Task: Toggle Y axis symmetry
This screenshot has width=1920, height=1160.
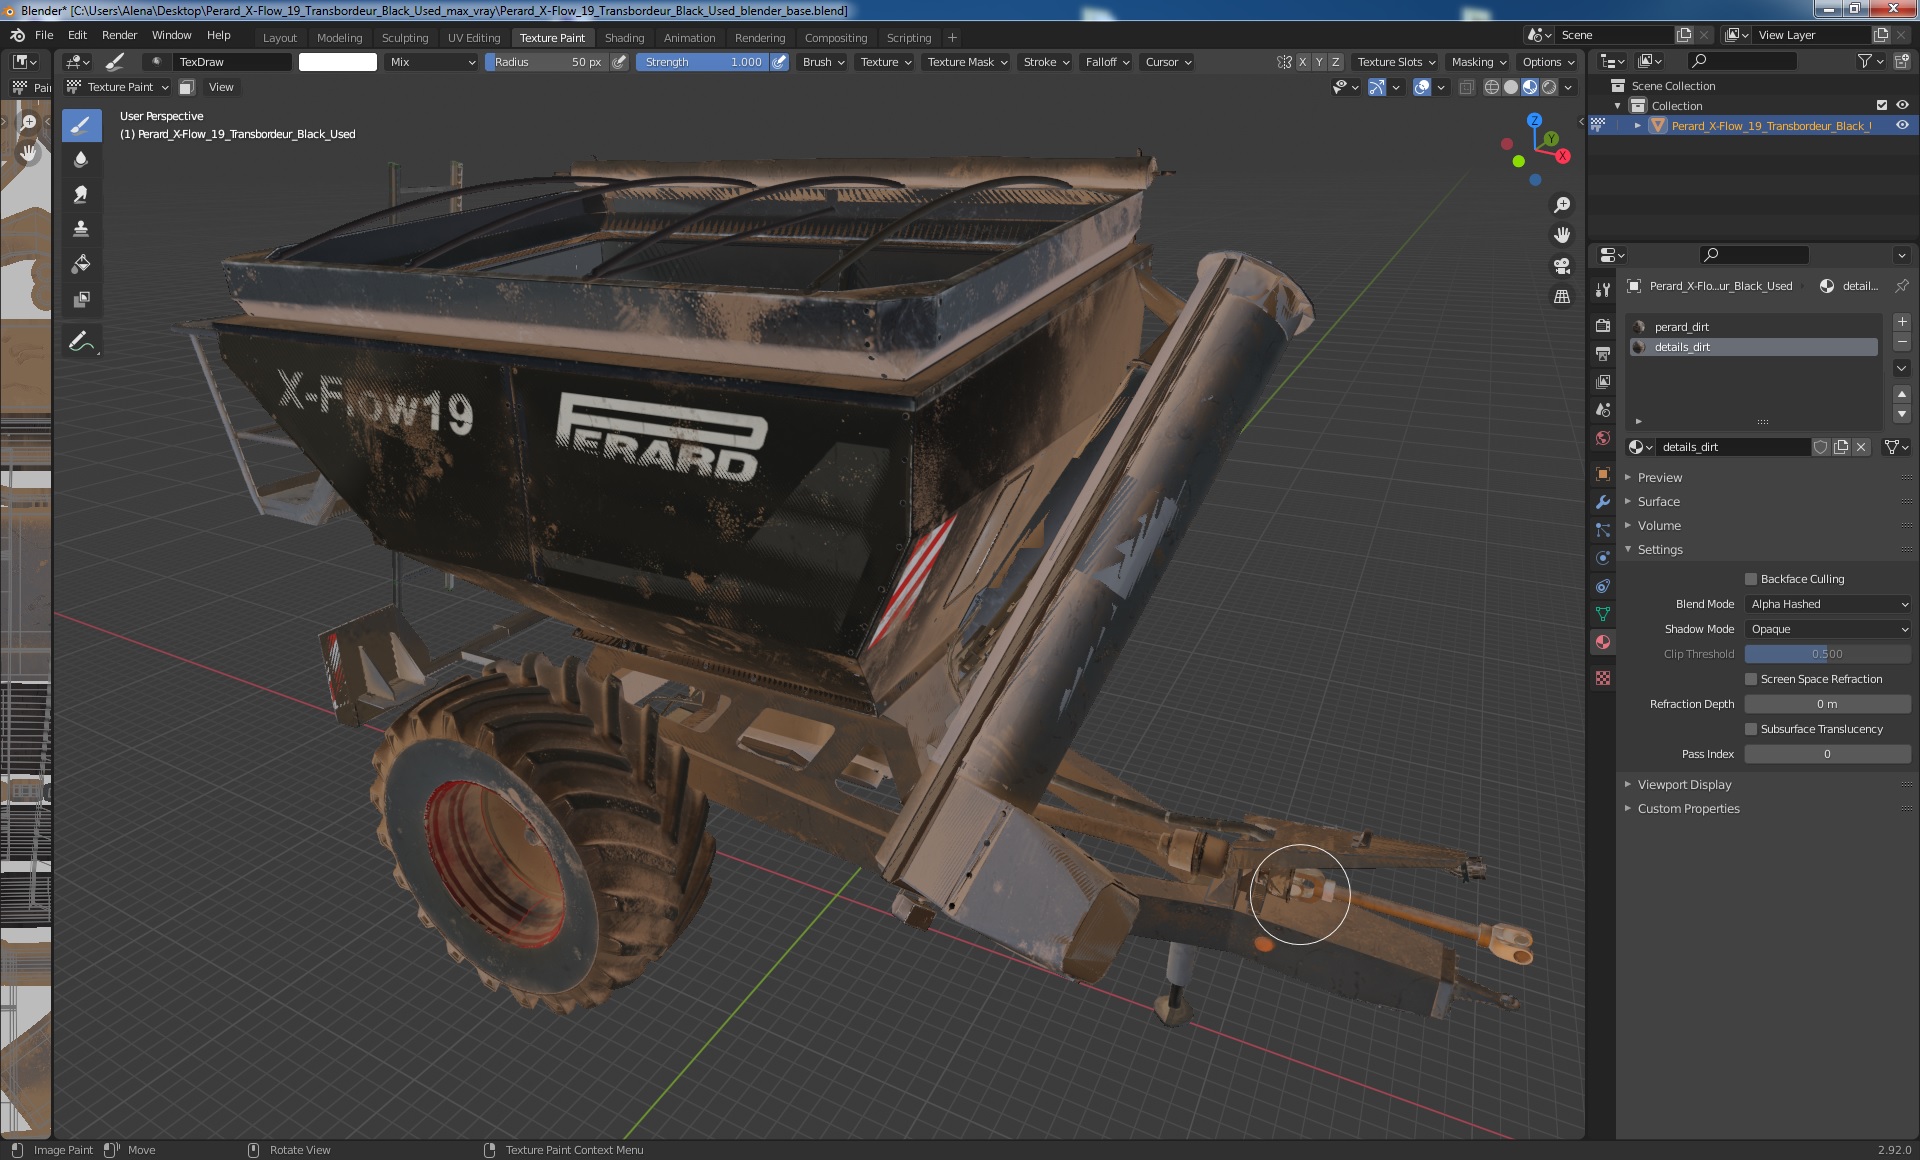Action: pyautogui.click(x=1319, y=62)
